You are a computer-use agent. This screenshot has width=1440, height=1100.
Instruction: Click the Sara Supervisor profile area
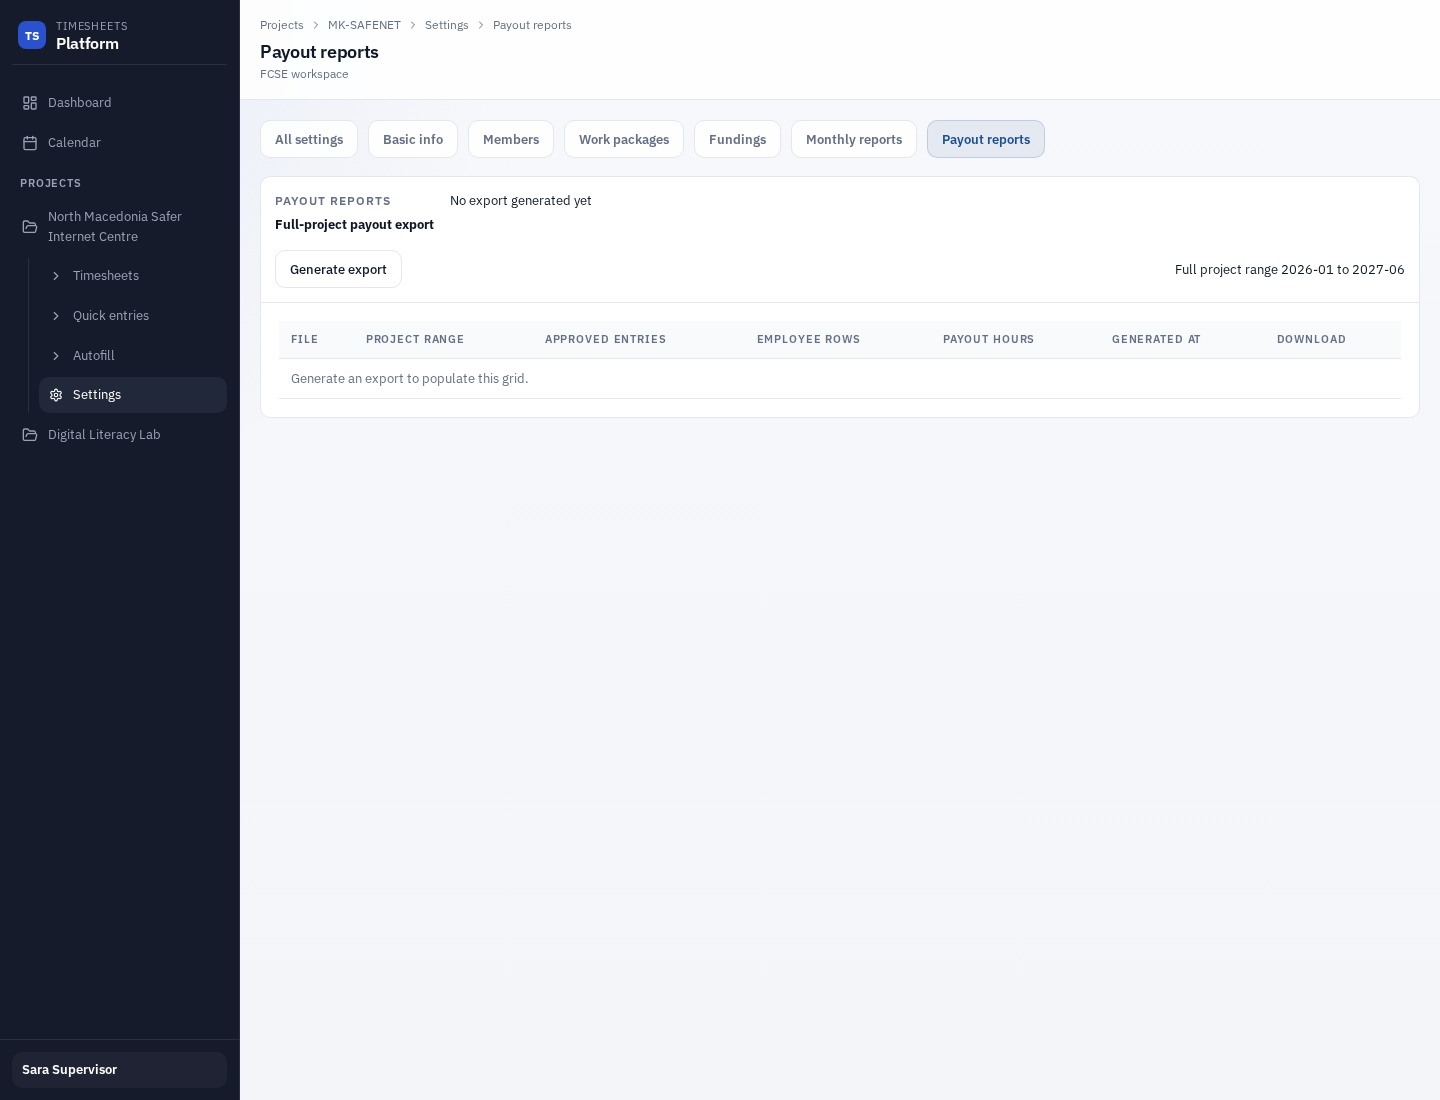point(119,1070)
